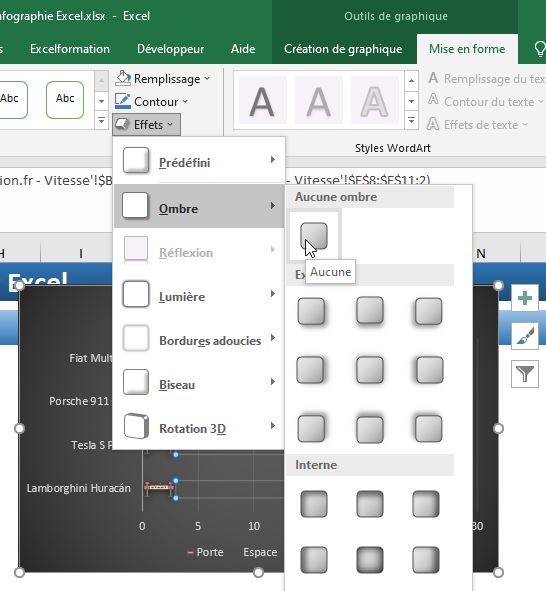
Task: Choose first inner shadow under Interne
Action: (x=314, y=504)
